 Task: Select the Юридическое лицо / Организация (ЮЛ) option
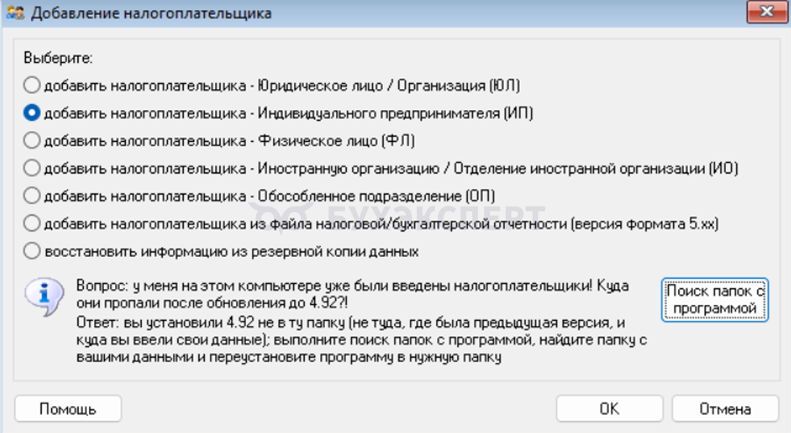click(x=33, y=85)
